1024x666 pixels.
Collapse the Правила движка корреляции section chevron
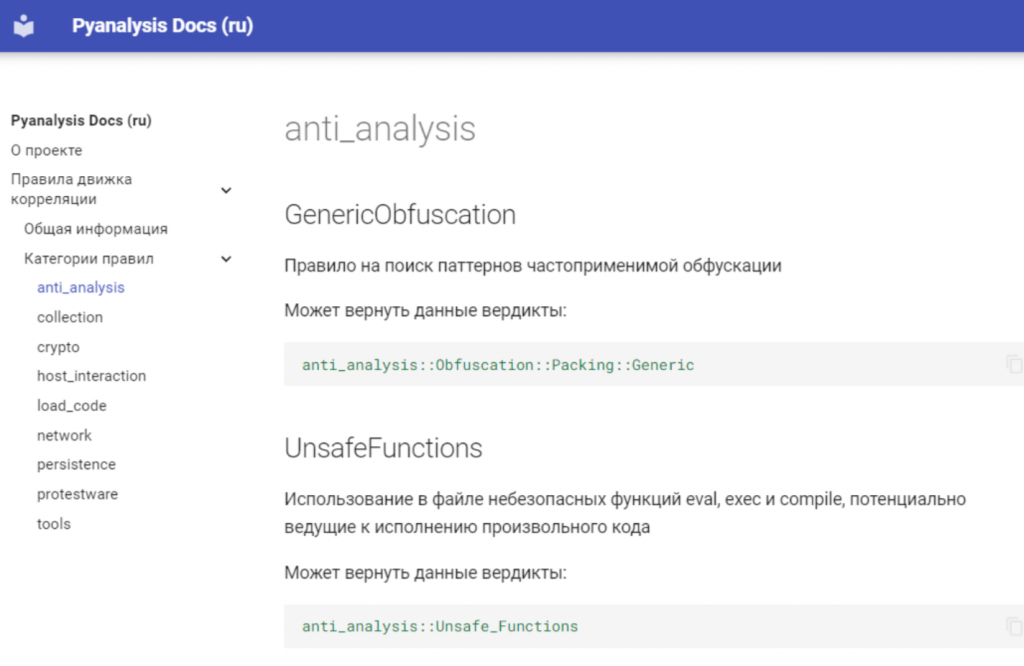click(x=226, y=190)
